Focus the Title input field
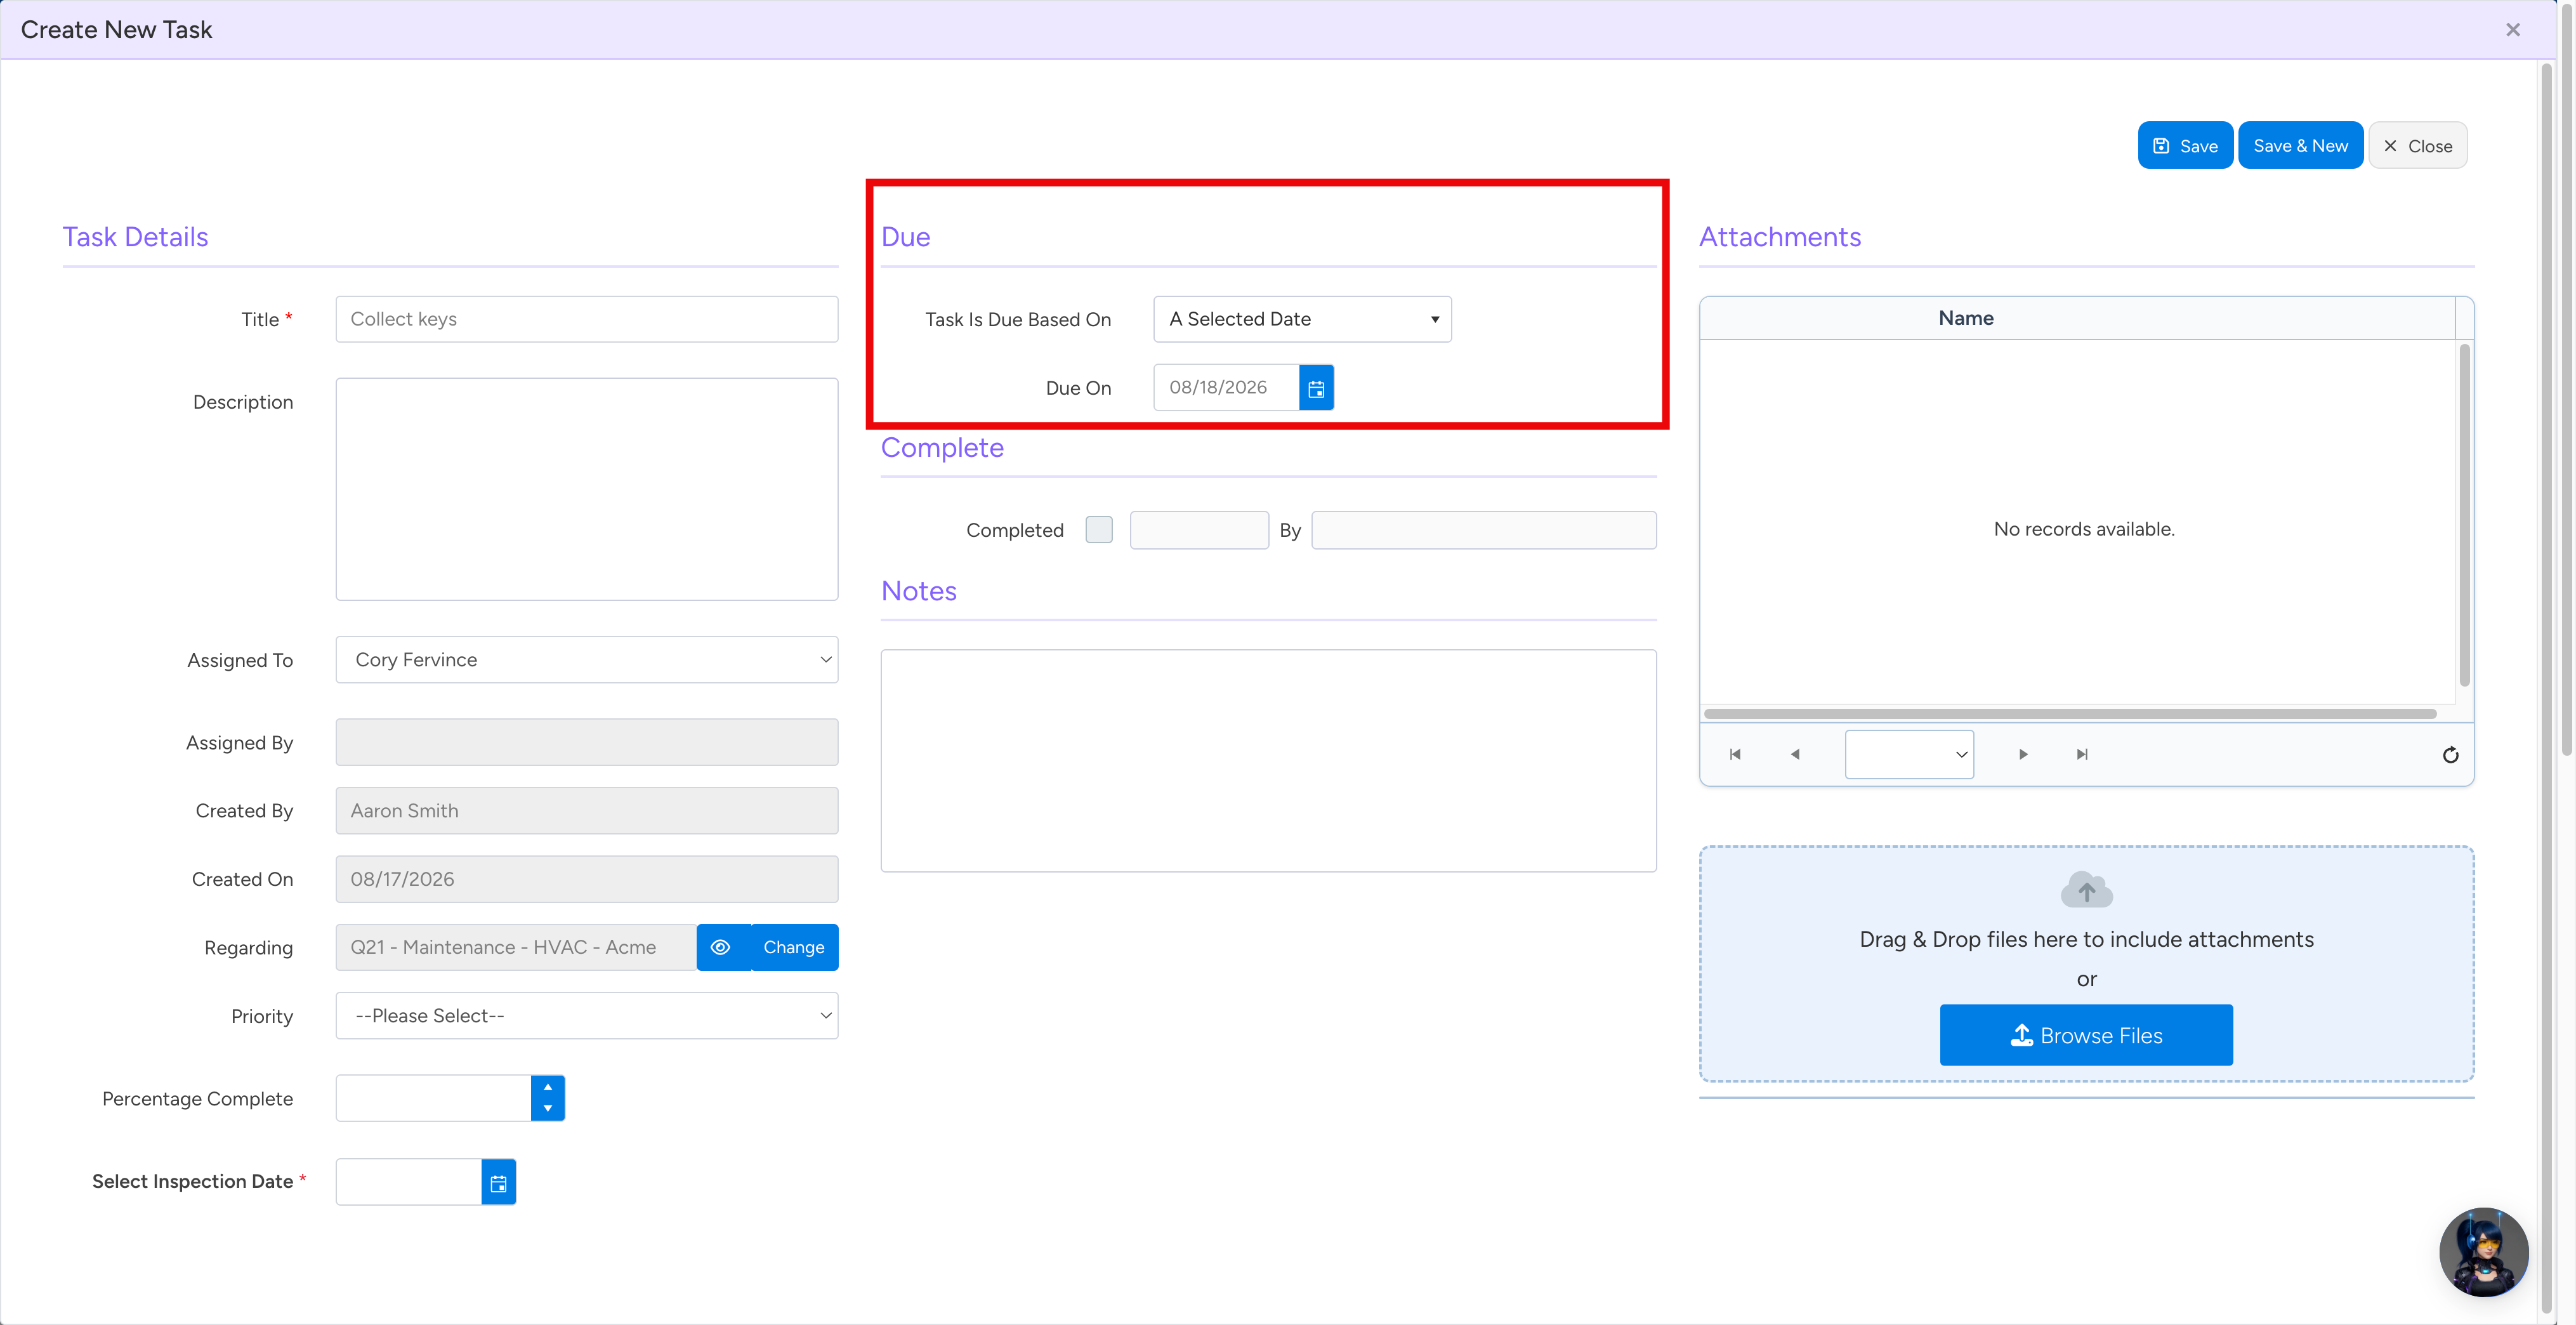 587,319
